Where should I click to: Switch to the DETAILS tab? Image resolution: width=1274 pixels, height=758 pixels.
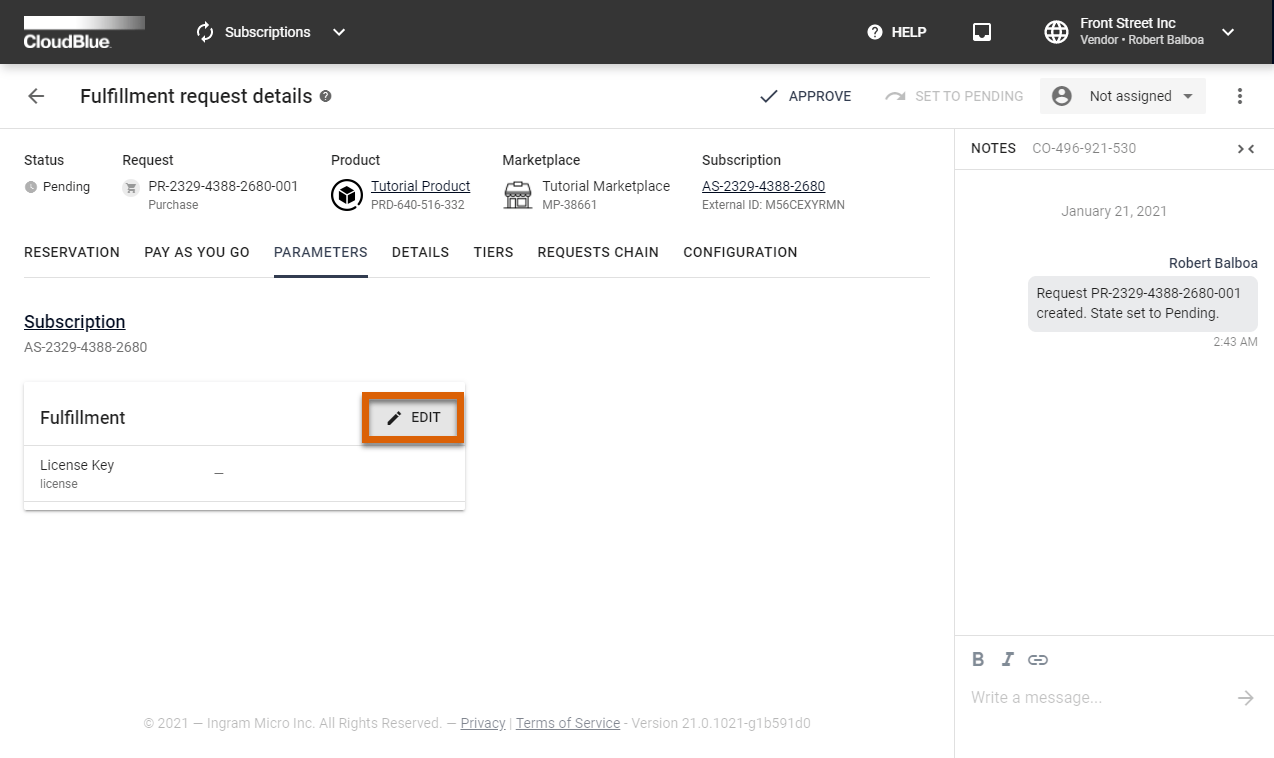coord(420,252)
